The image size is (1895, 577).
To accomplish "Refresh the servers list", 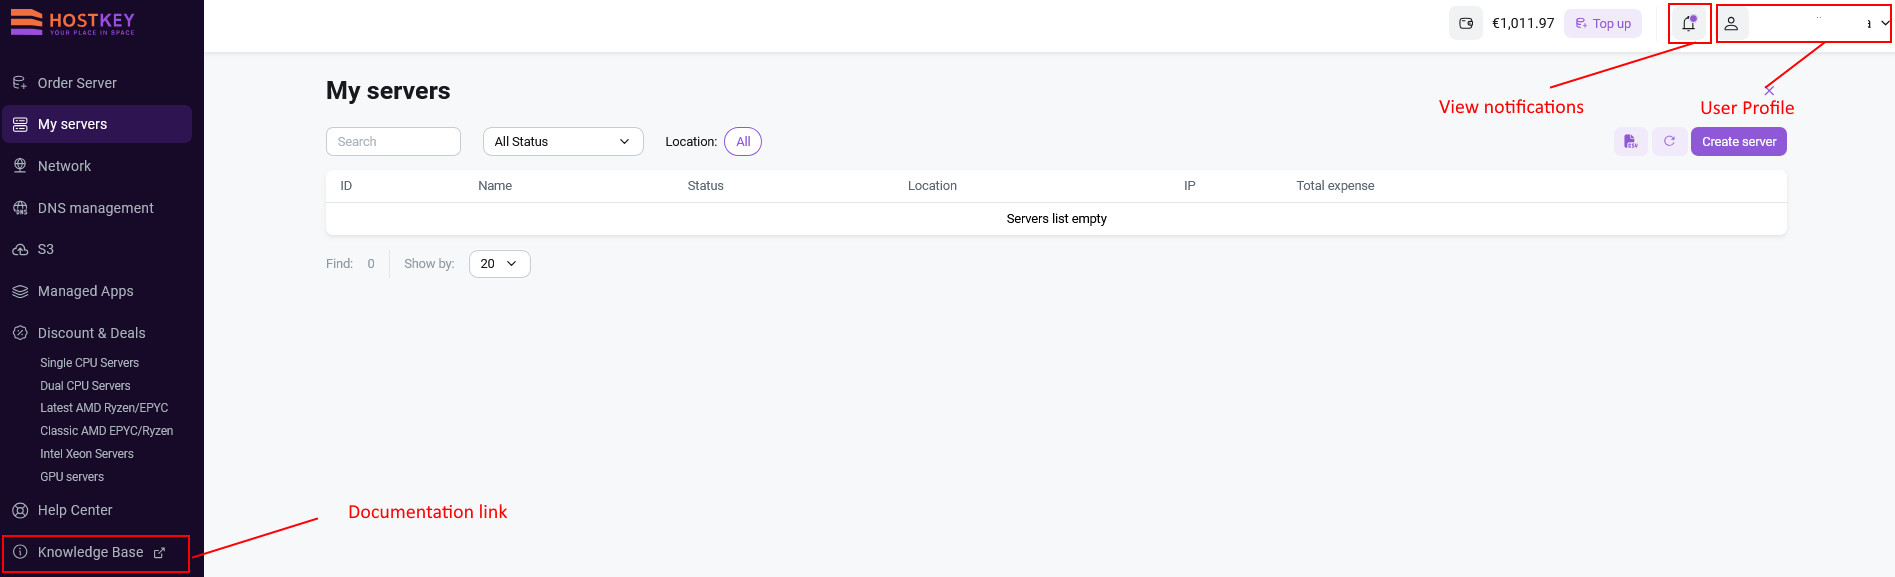I will point(1669,141).
